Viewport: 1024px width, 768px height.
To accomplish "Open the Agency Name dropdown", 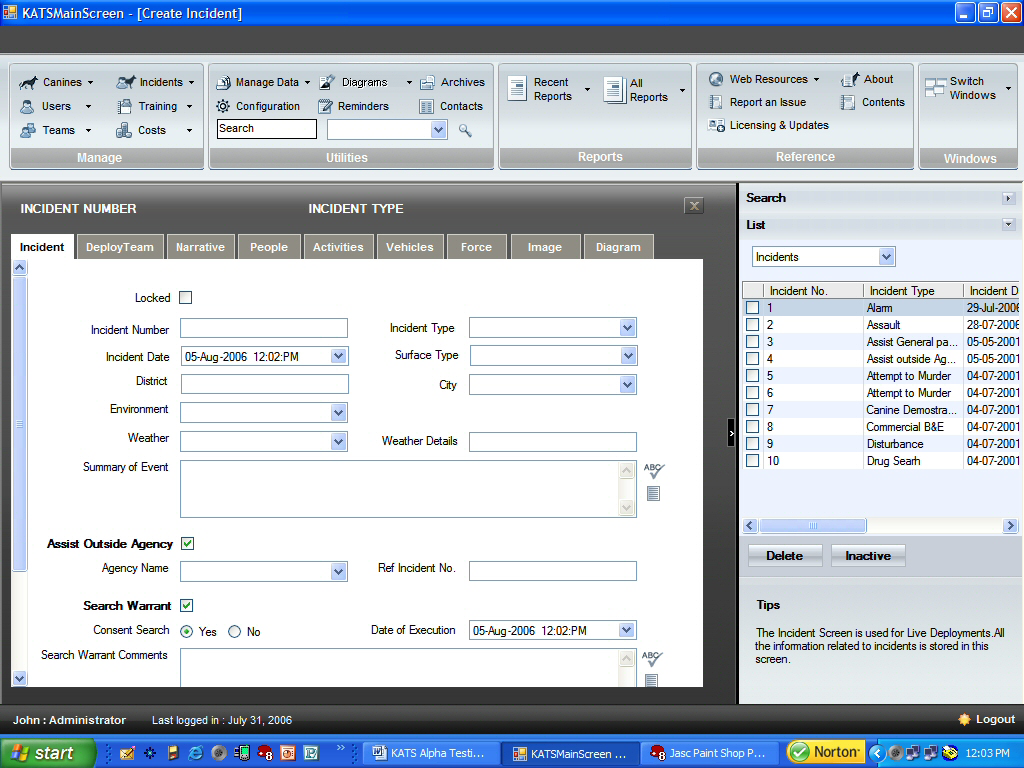I will coord(338,571).
